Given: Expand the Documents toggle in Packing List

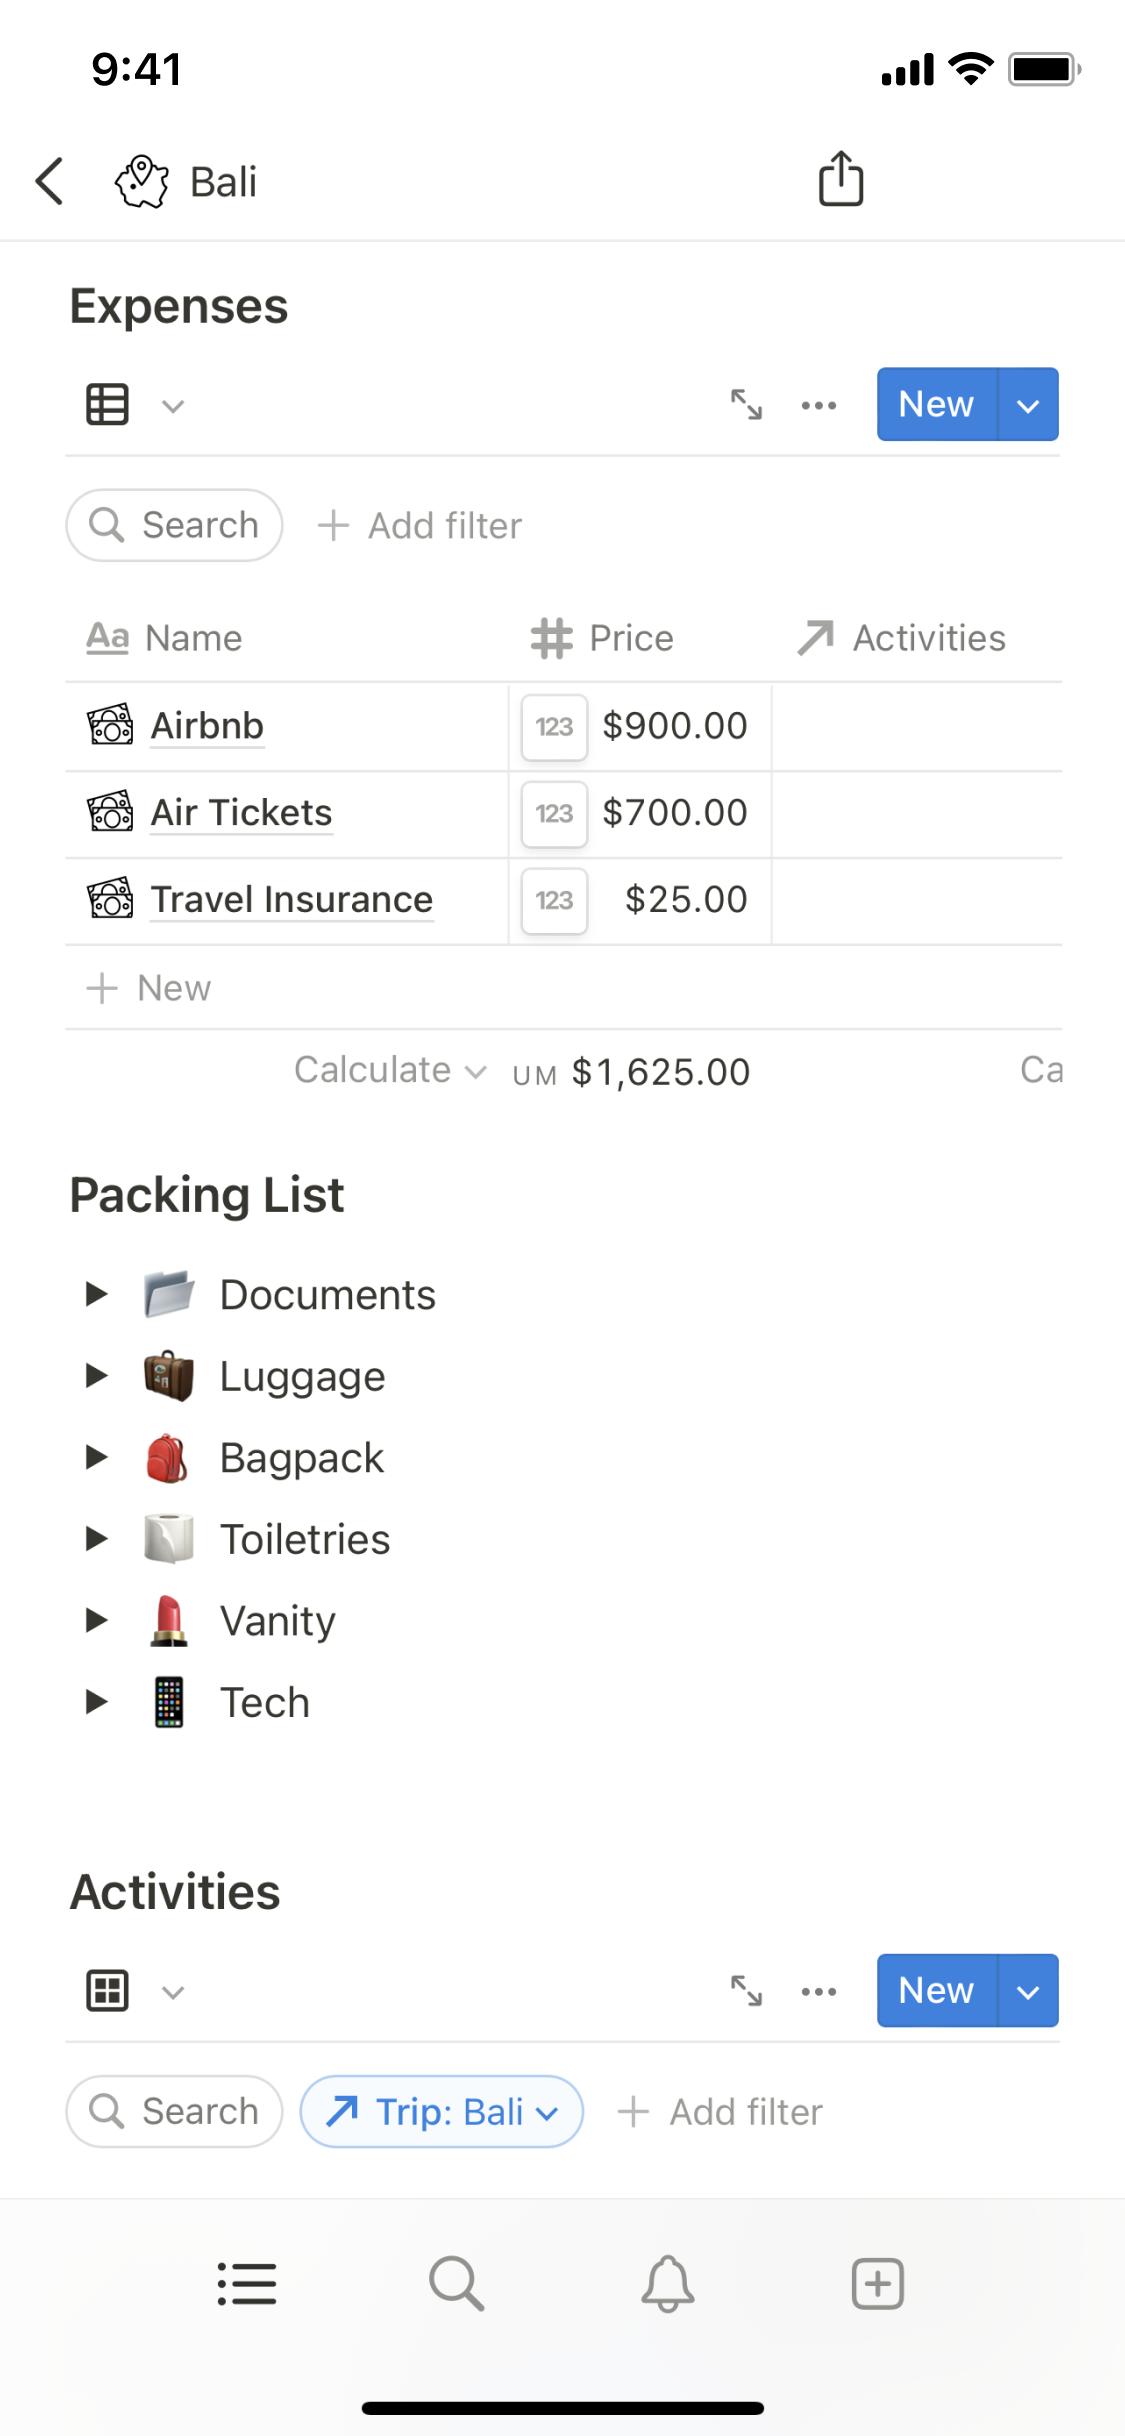Looking at the screenshot, I should (96, 1294).
